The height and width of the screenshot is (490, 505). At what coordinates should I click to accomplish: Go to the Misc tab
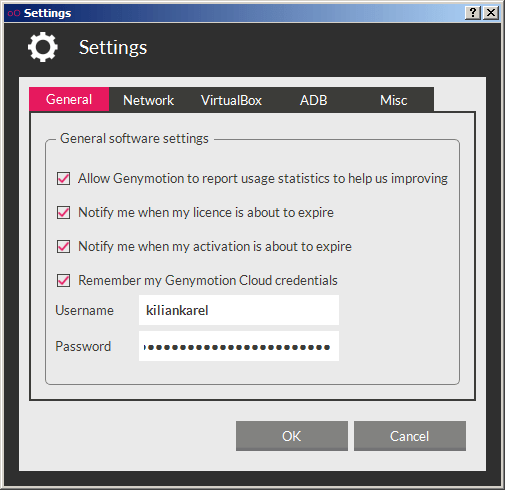pos(394,100)
